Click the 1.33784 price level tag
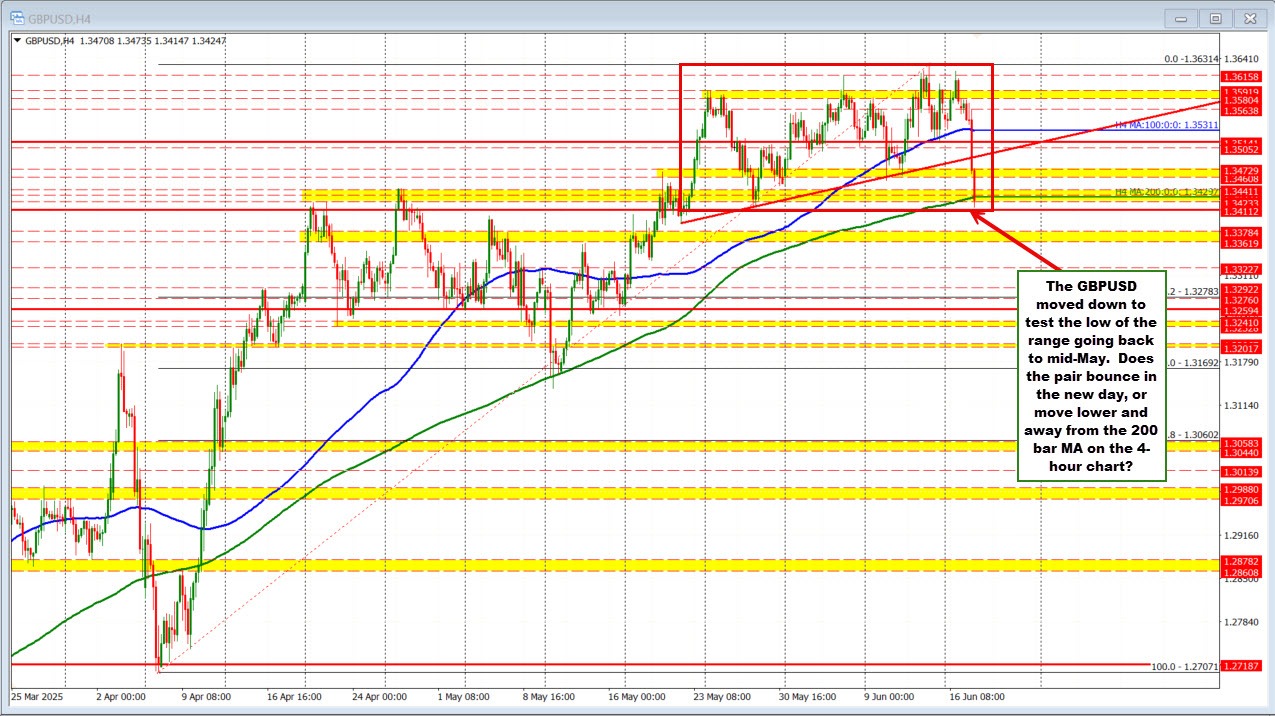This screenshot has width=1275, height=716. click(1240, 232)
